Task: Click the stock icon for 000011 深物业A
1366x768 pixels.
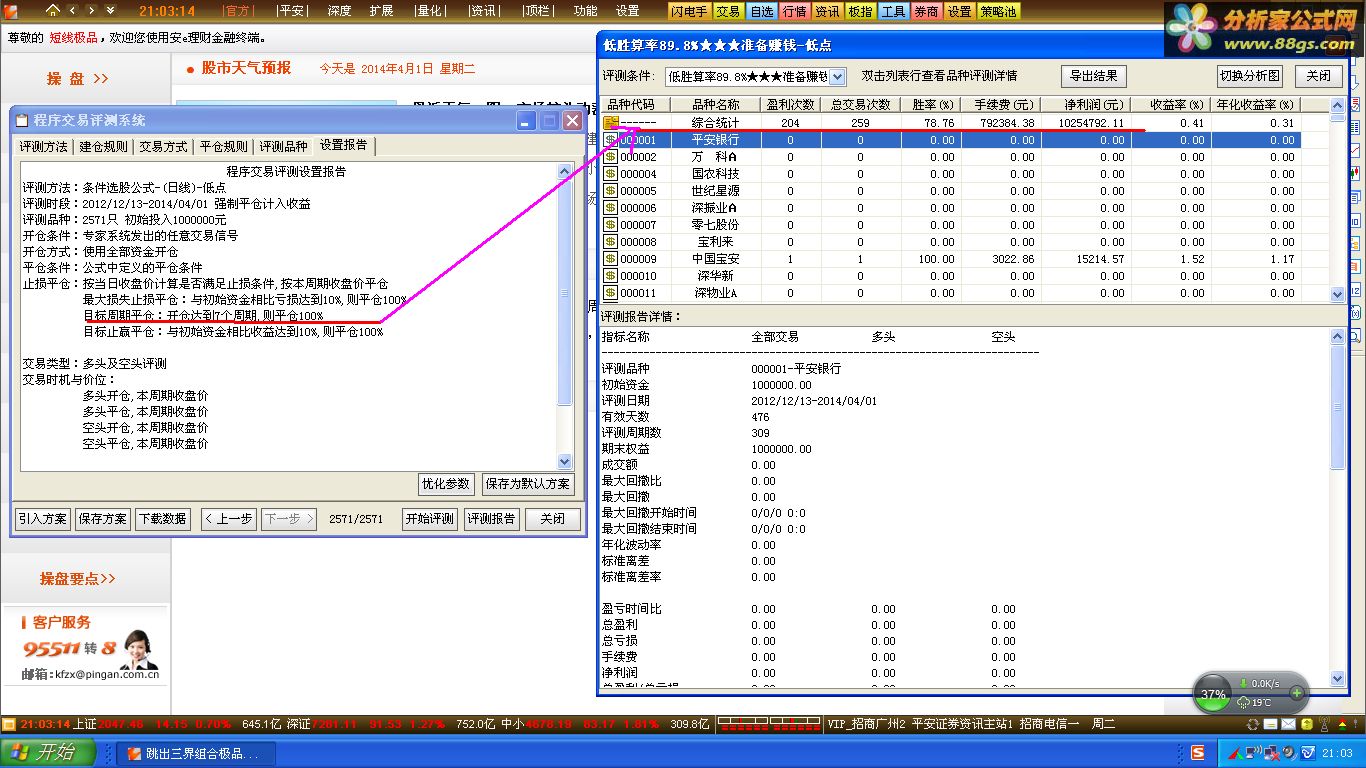Action: (610, 293)
